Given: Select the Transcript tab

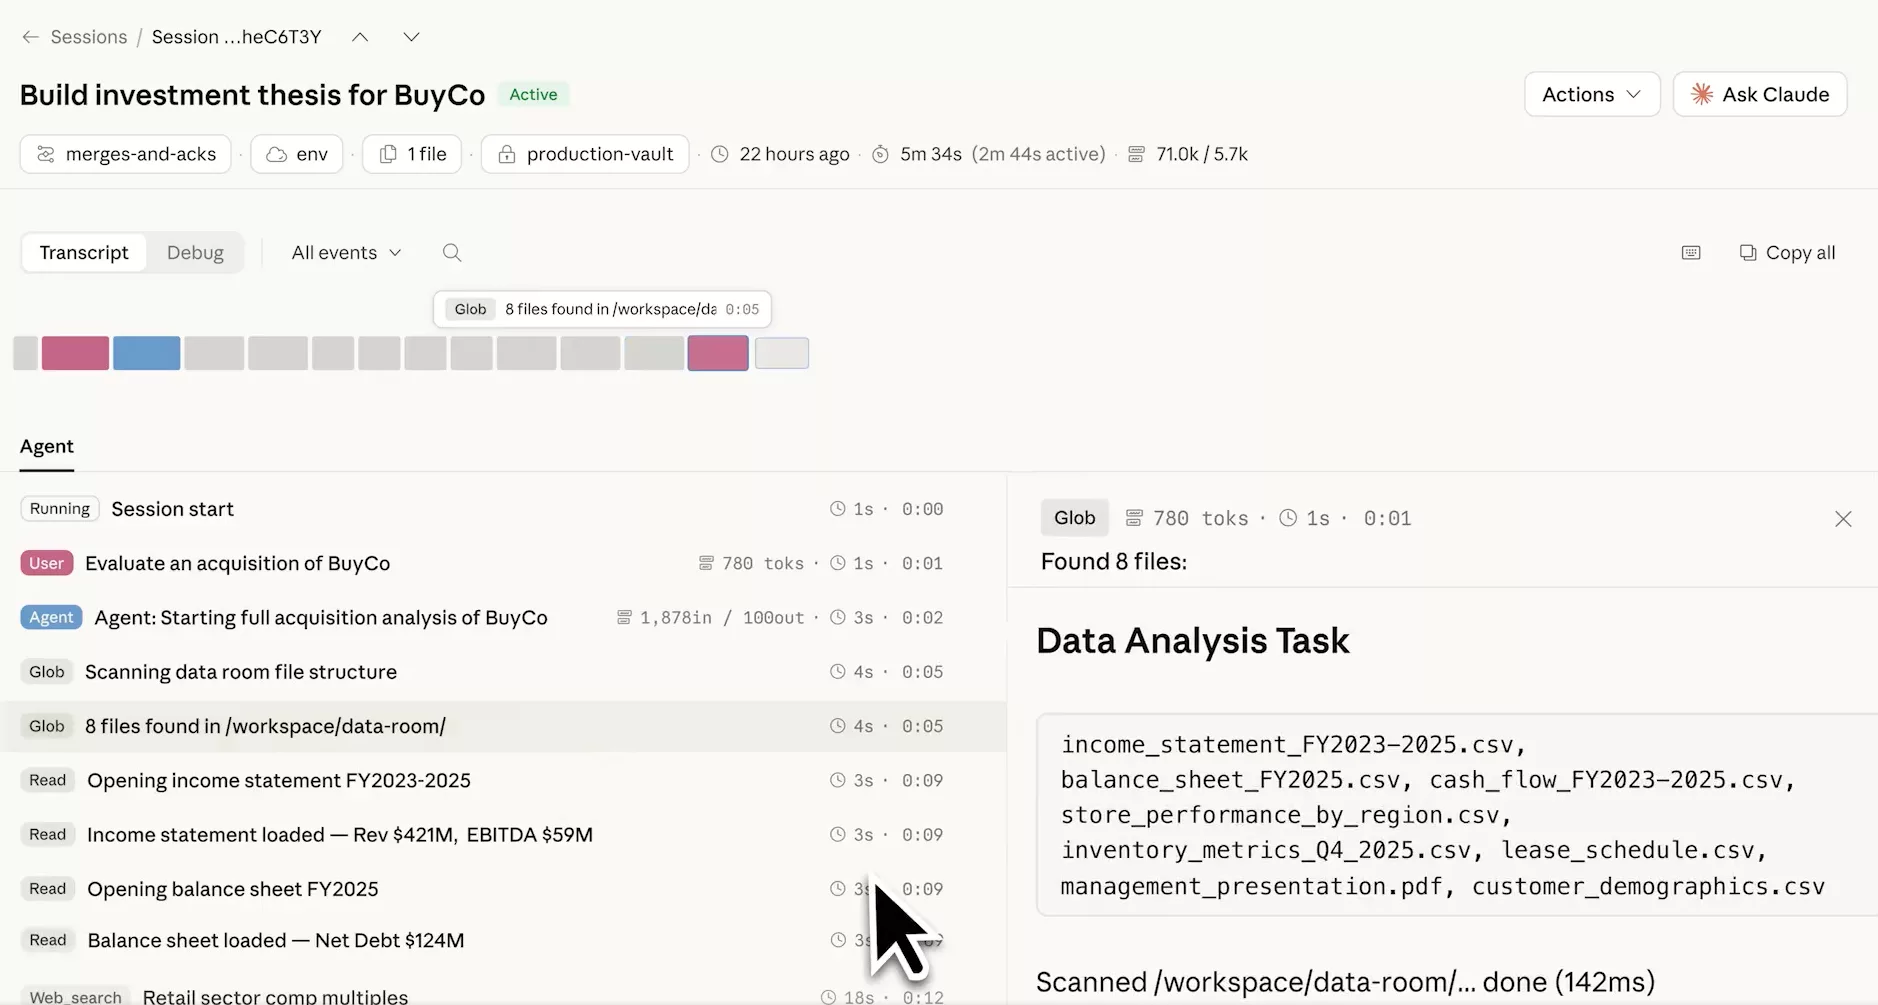Looking at the screenshot, I should click(84, 253).
